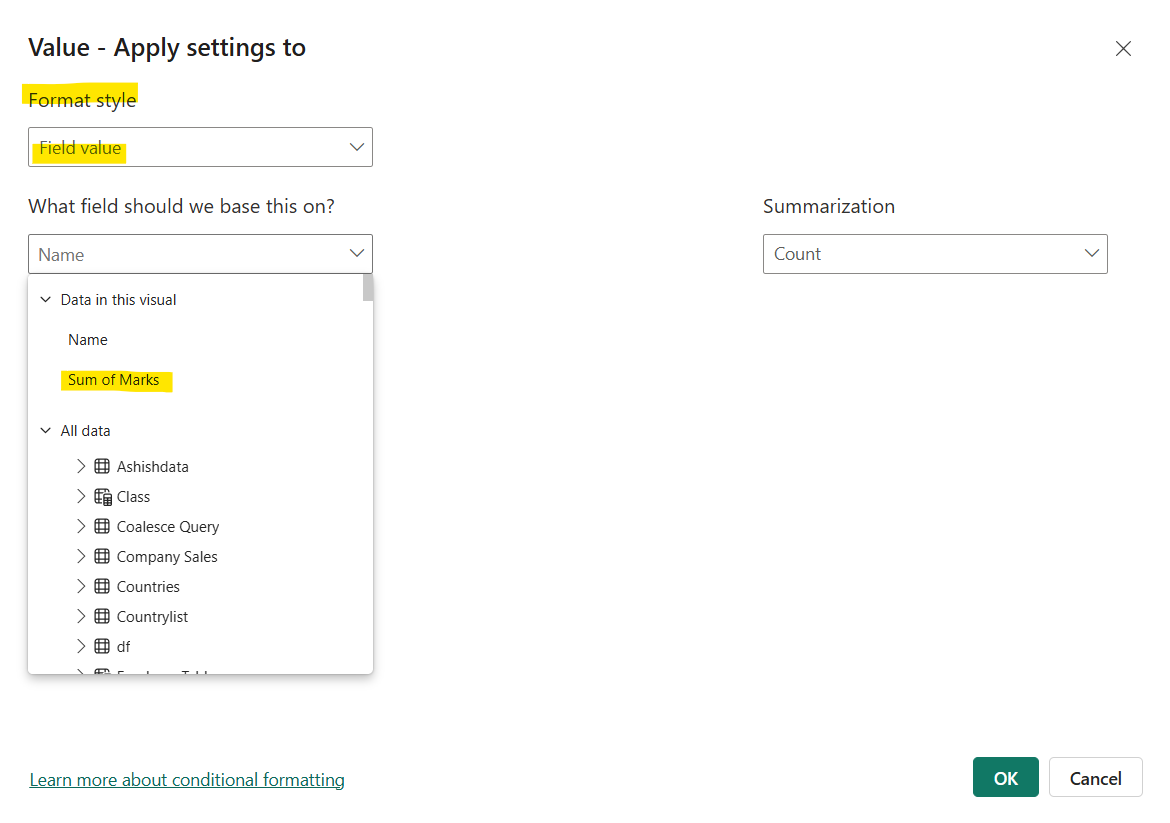This screenshot has width=1170, height=823.
Task: Open Learn more about conditional formatting link
Action: [x=187, y=780]
